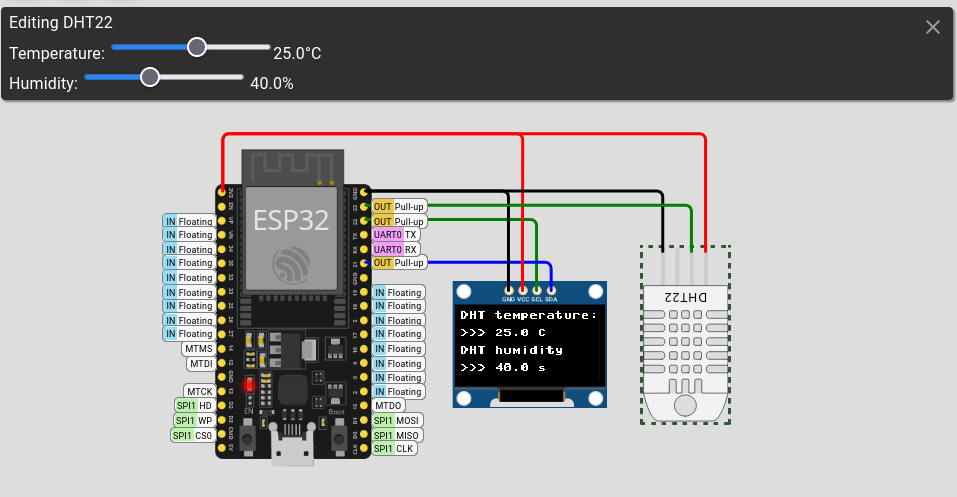Click the MTDO pin label
Screen dimensions: 957x497
(388, 406)
